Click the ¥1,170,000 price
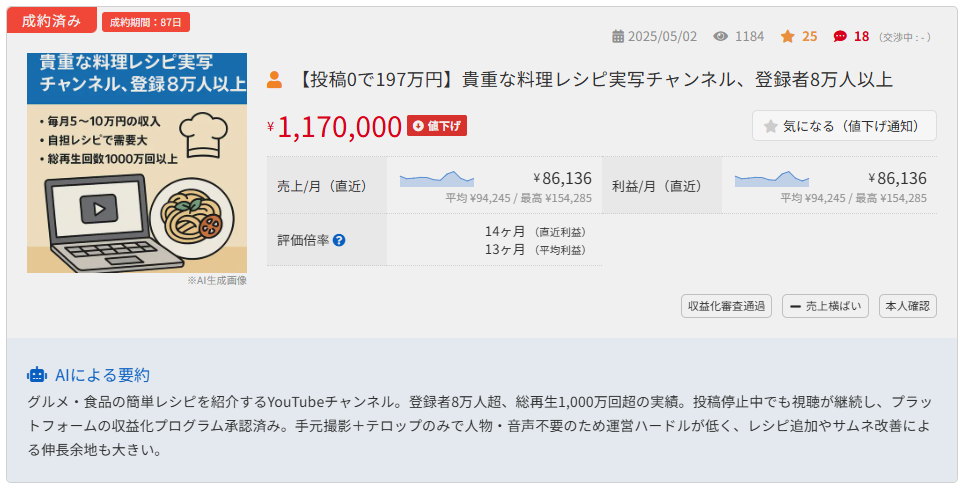 (339, 127)
